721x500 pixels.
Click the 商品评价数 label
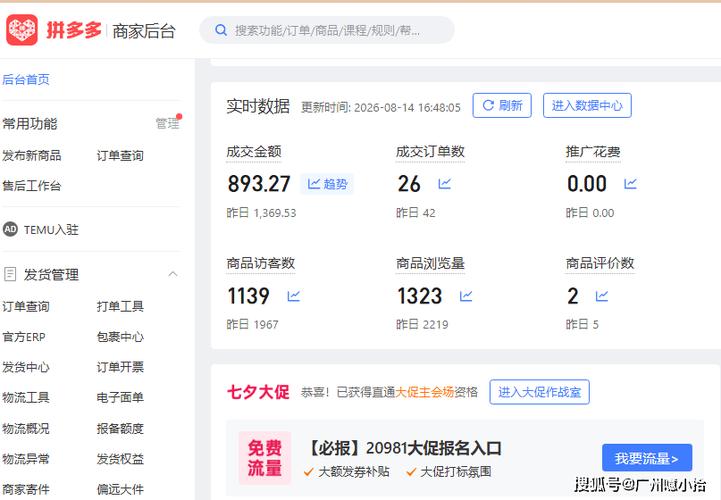pos(600,264)
